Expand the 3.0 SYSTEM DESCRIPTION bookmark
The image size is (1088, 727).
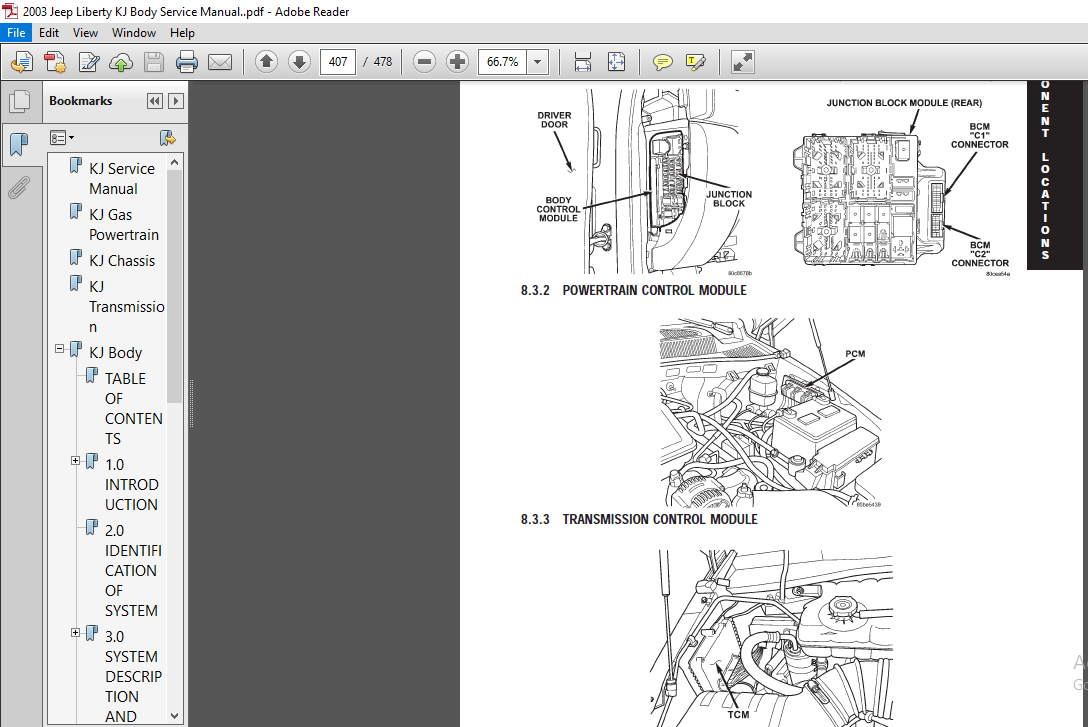[76, 633]
